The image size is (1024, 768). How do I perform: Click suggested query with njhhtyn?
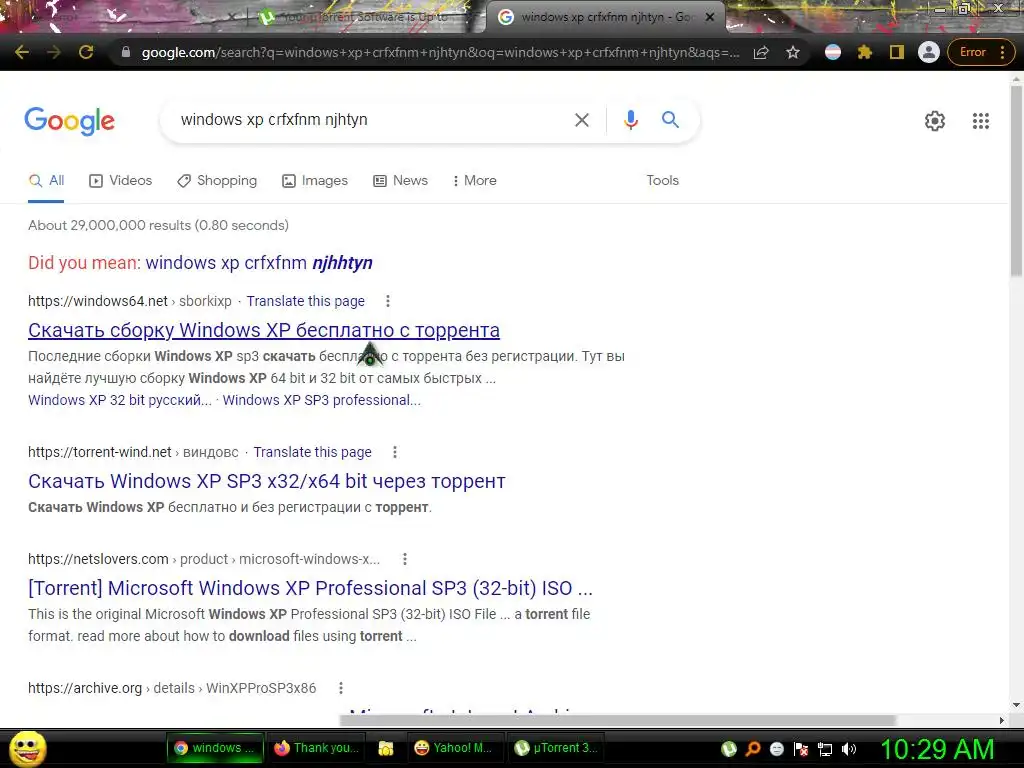[259, 263]
